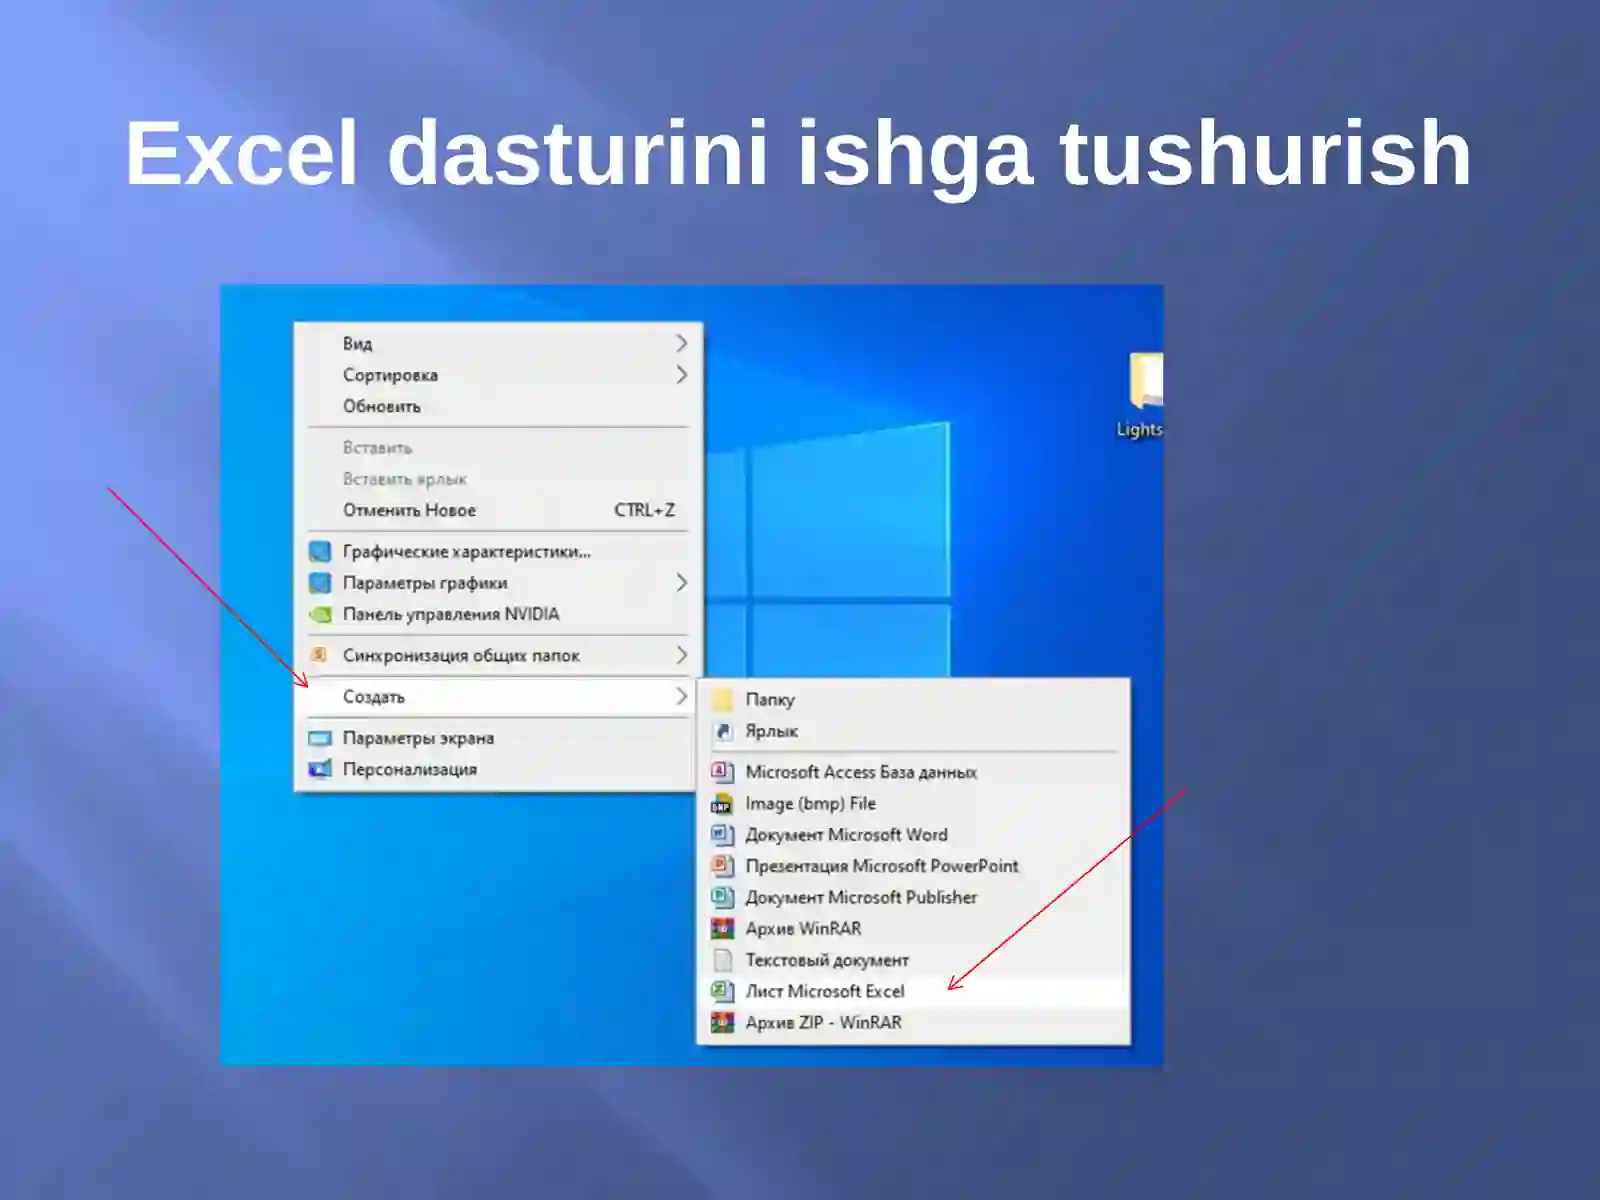Choose Отменить Новое in the context menu
Screen dimensions: 1600x1200
tap(498, 510)
